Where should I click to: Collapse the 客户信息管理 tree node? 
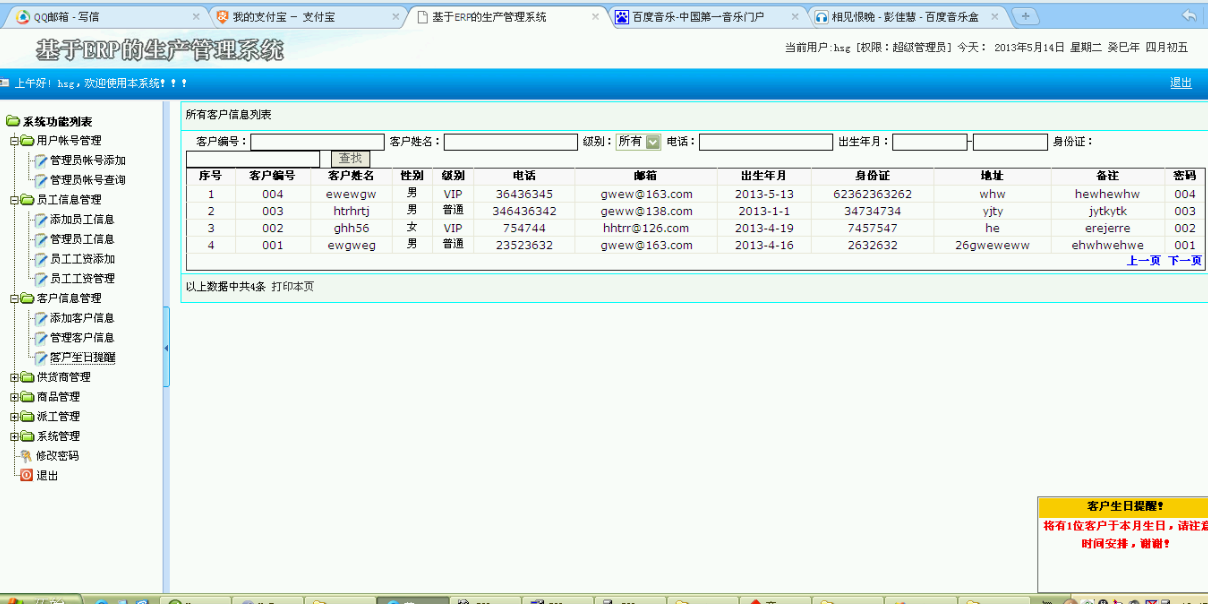(14, 298)
